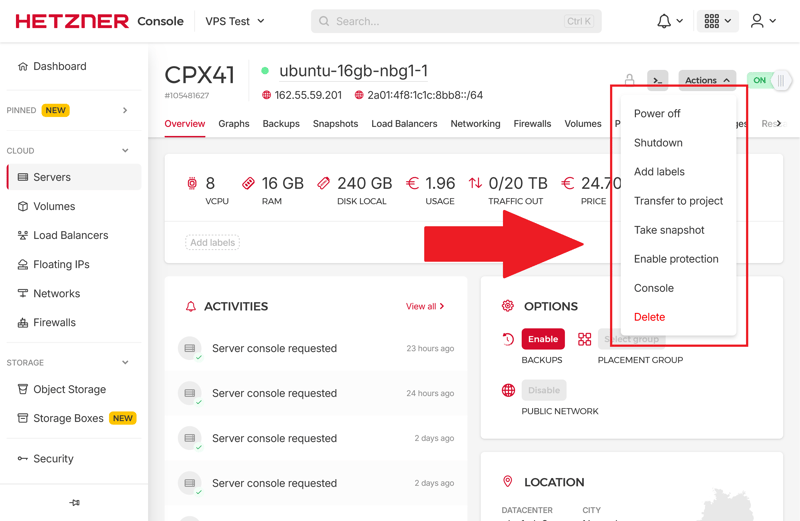Click the notifications bell icon
Image resolution: width=800 pixels, height=521 pixels.
[x=664, y=21]
